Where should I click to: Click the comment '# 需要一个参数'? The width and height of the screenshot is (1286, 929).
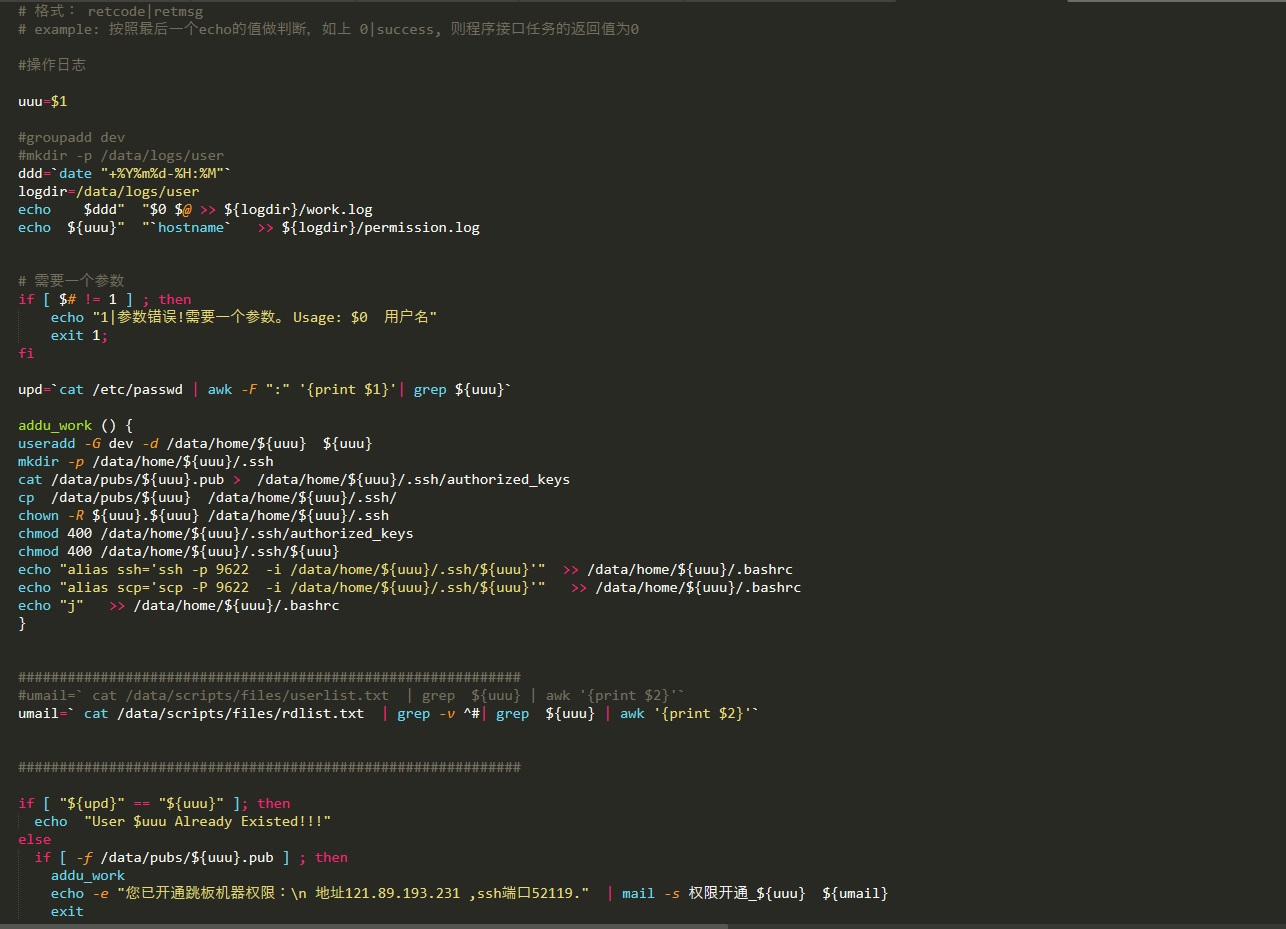(x=71, y=281)
